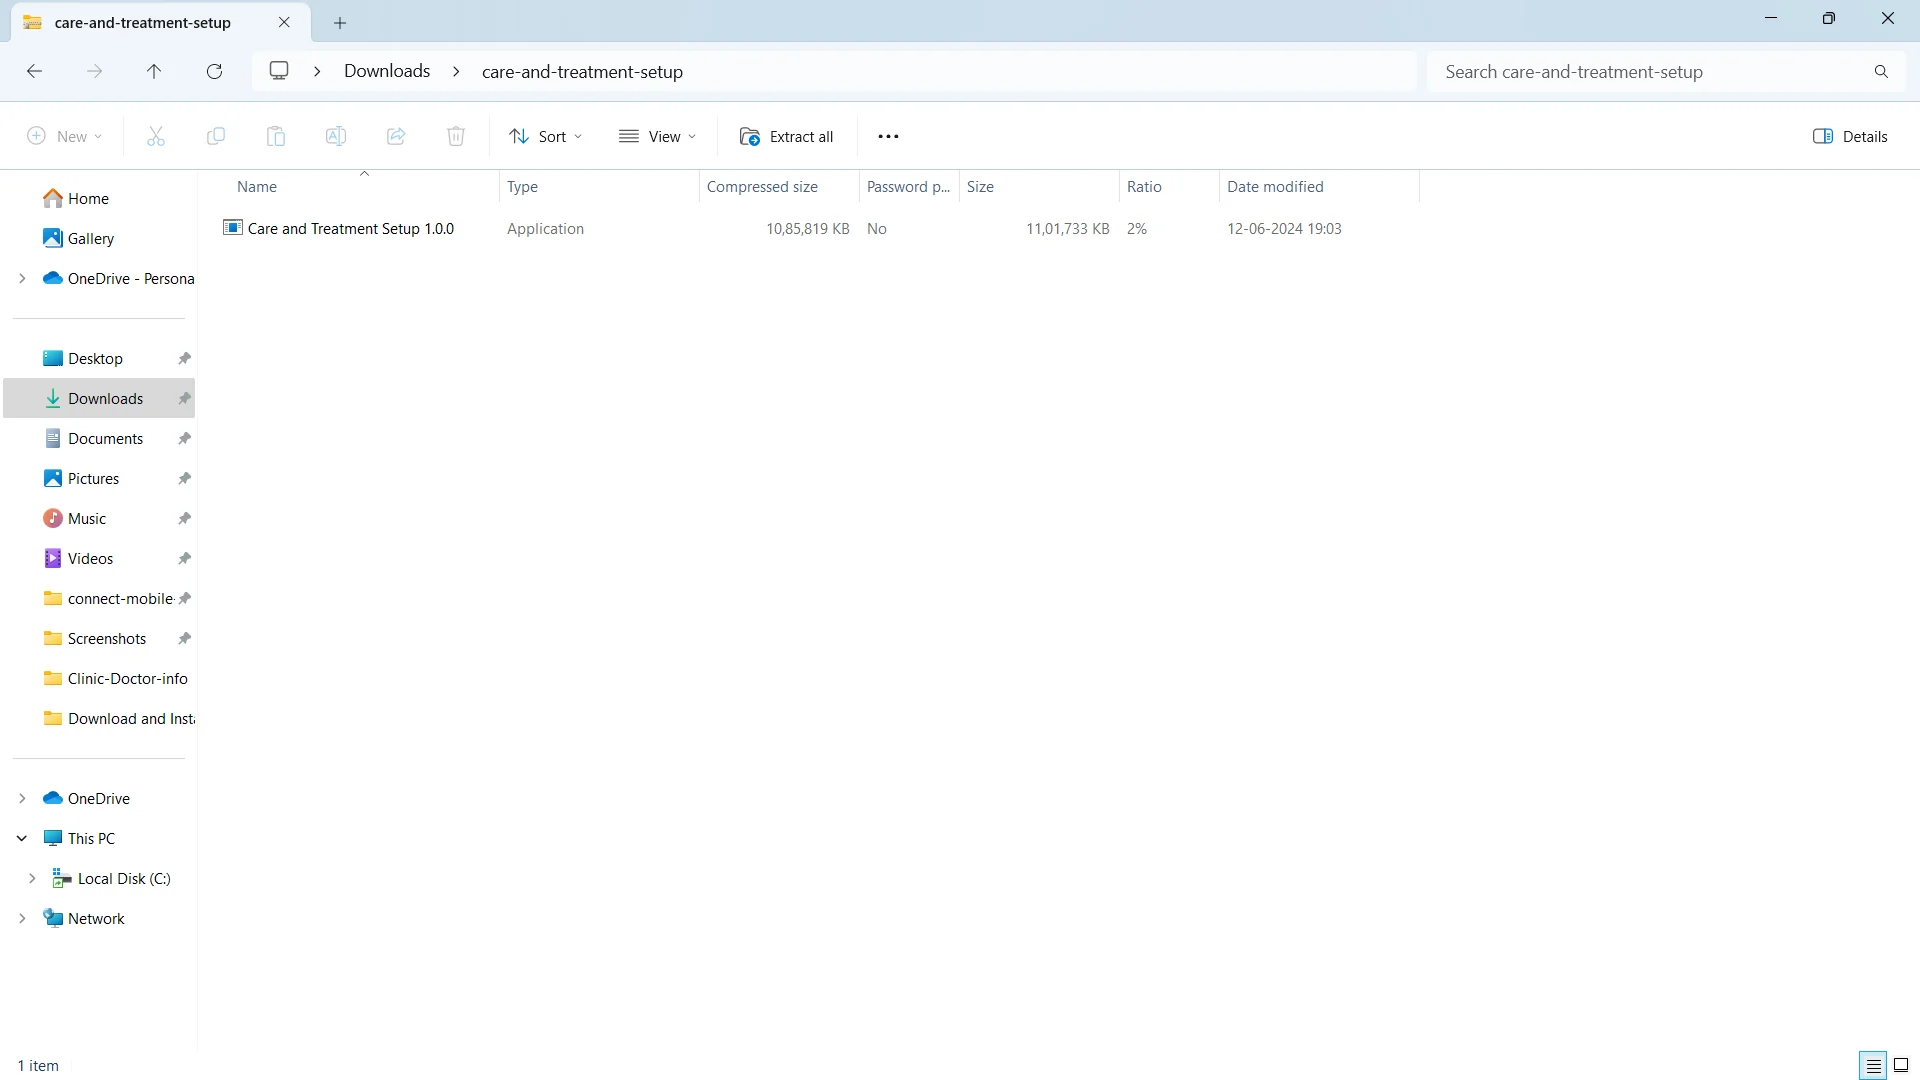1920x1080 pixels.
Task: Go back with the left arrow
Action: pyautogui.click(x=34, y=72)
